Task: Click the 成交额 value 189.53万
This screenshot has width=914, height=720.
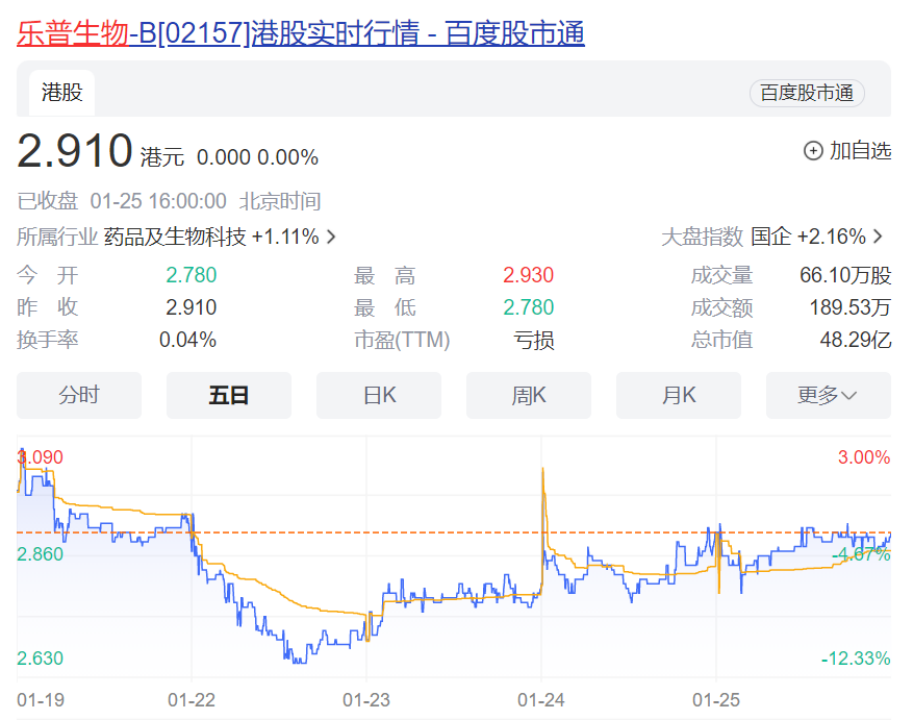Action: [850, 307]
